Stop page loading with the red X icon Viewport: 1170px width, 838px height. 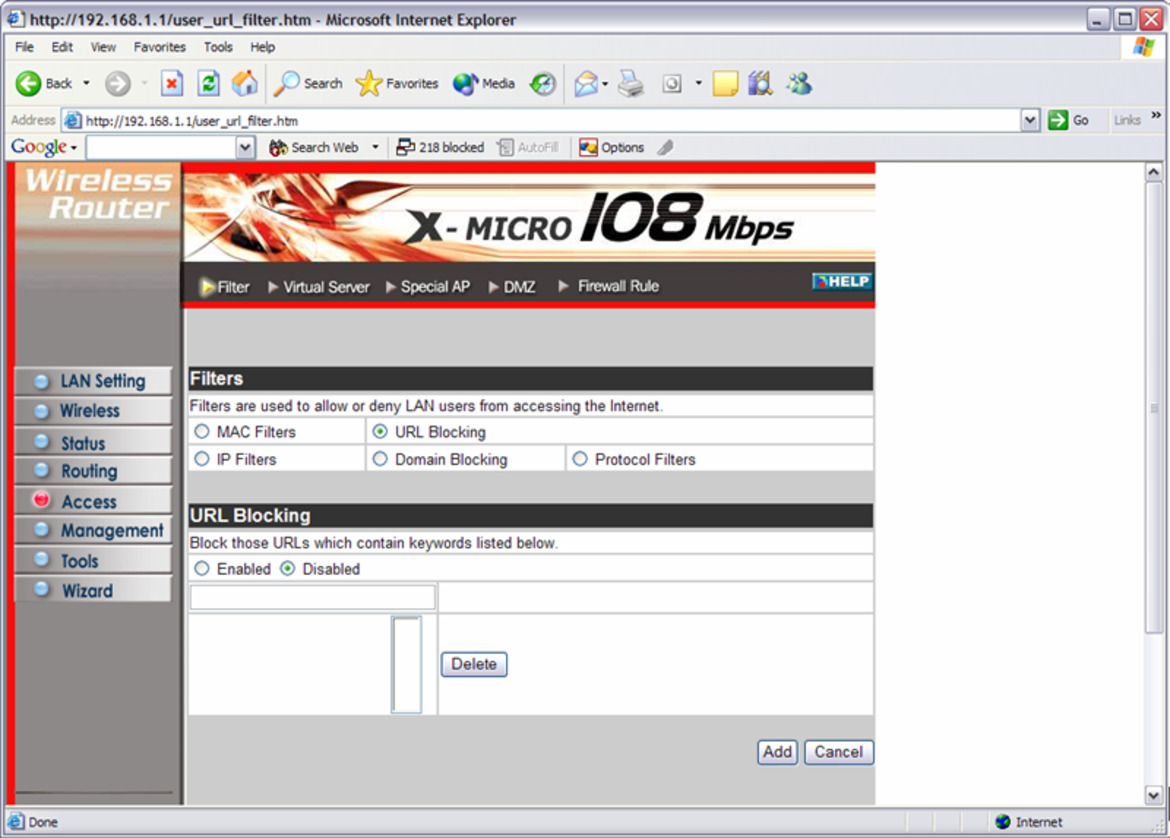[x=172, y=84]
